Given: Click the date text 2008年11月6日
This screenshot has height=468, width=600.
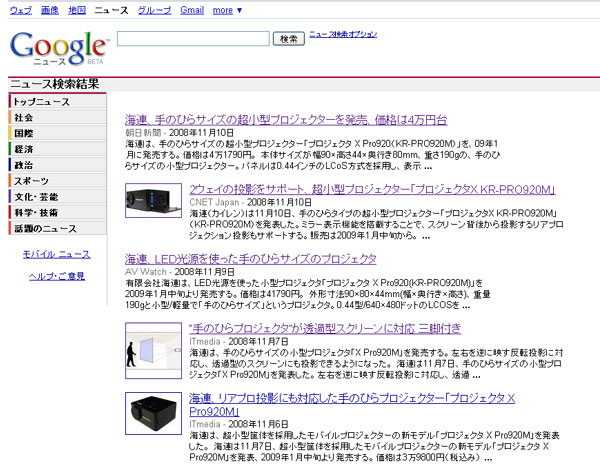Looking at the screenshot, I should pos(258,424).
